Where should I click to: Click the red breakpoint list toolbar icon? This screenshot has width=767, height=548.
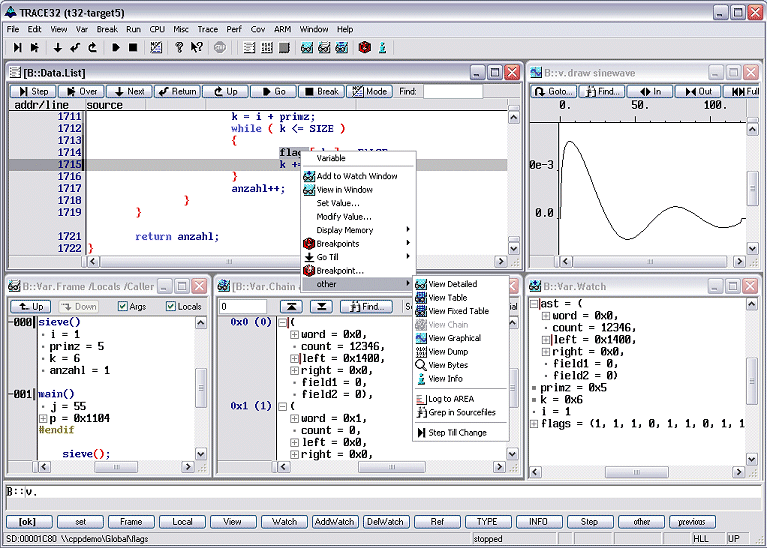pyautogui.click(x=365, y=47)
